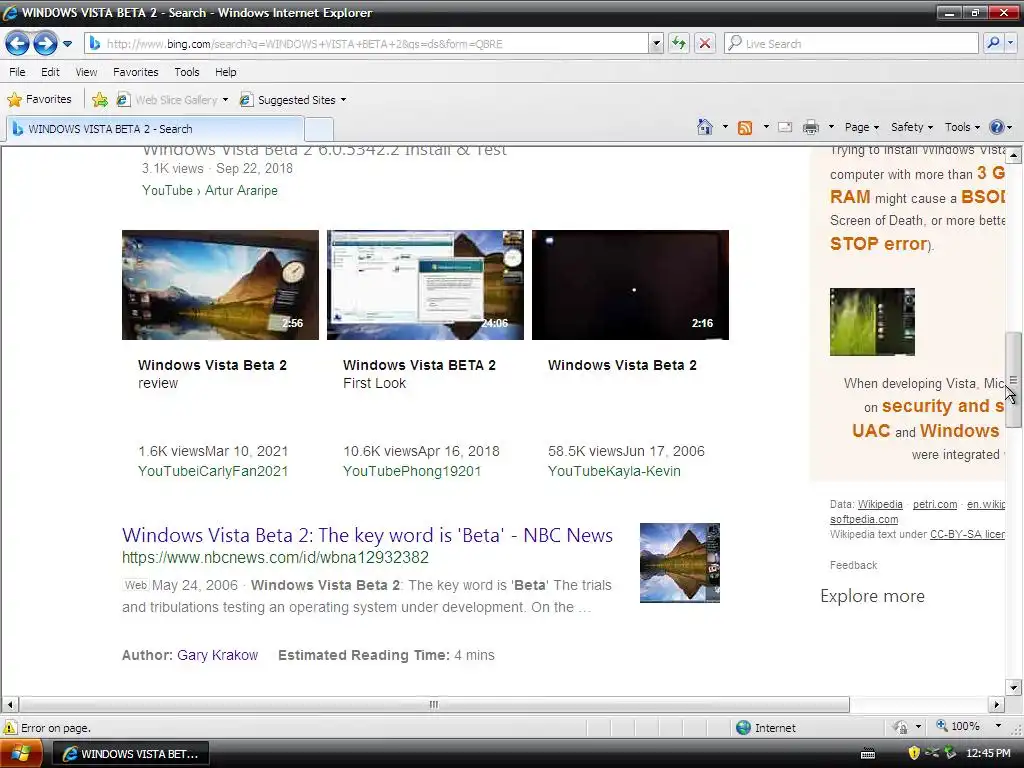Click the vertical scrollbar down arrow
Screen dimensions: 1024x768
tap(1013, 686)
